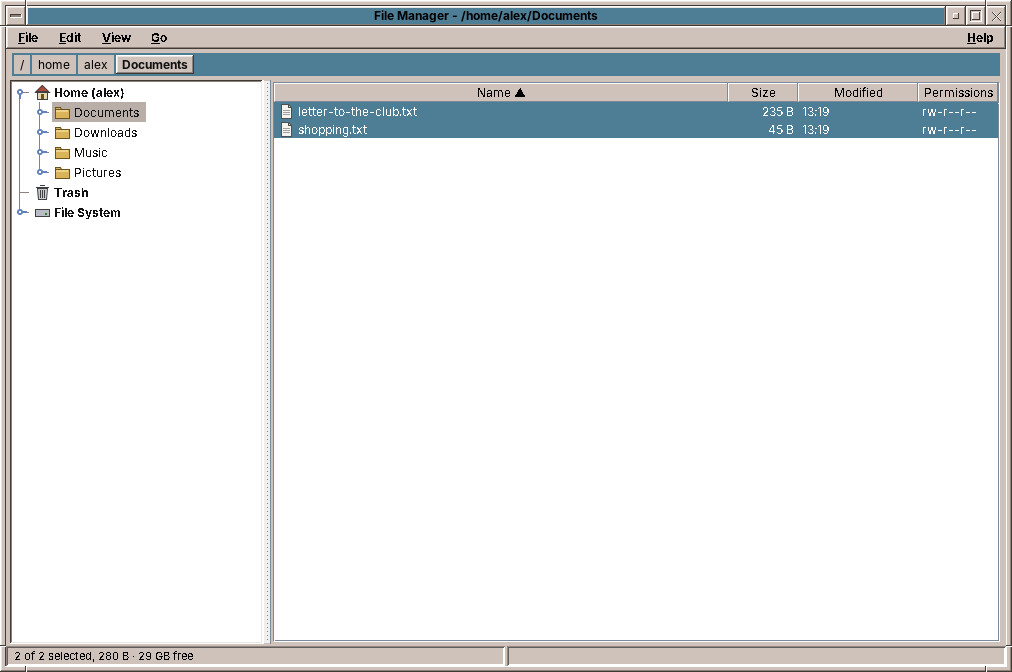1012x672 pixels.
Task: Select file name letter-to-the-club.txt
Action: pyautogui.click(x=358, y=112)
